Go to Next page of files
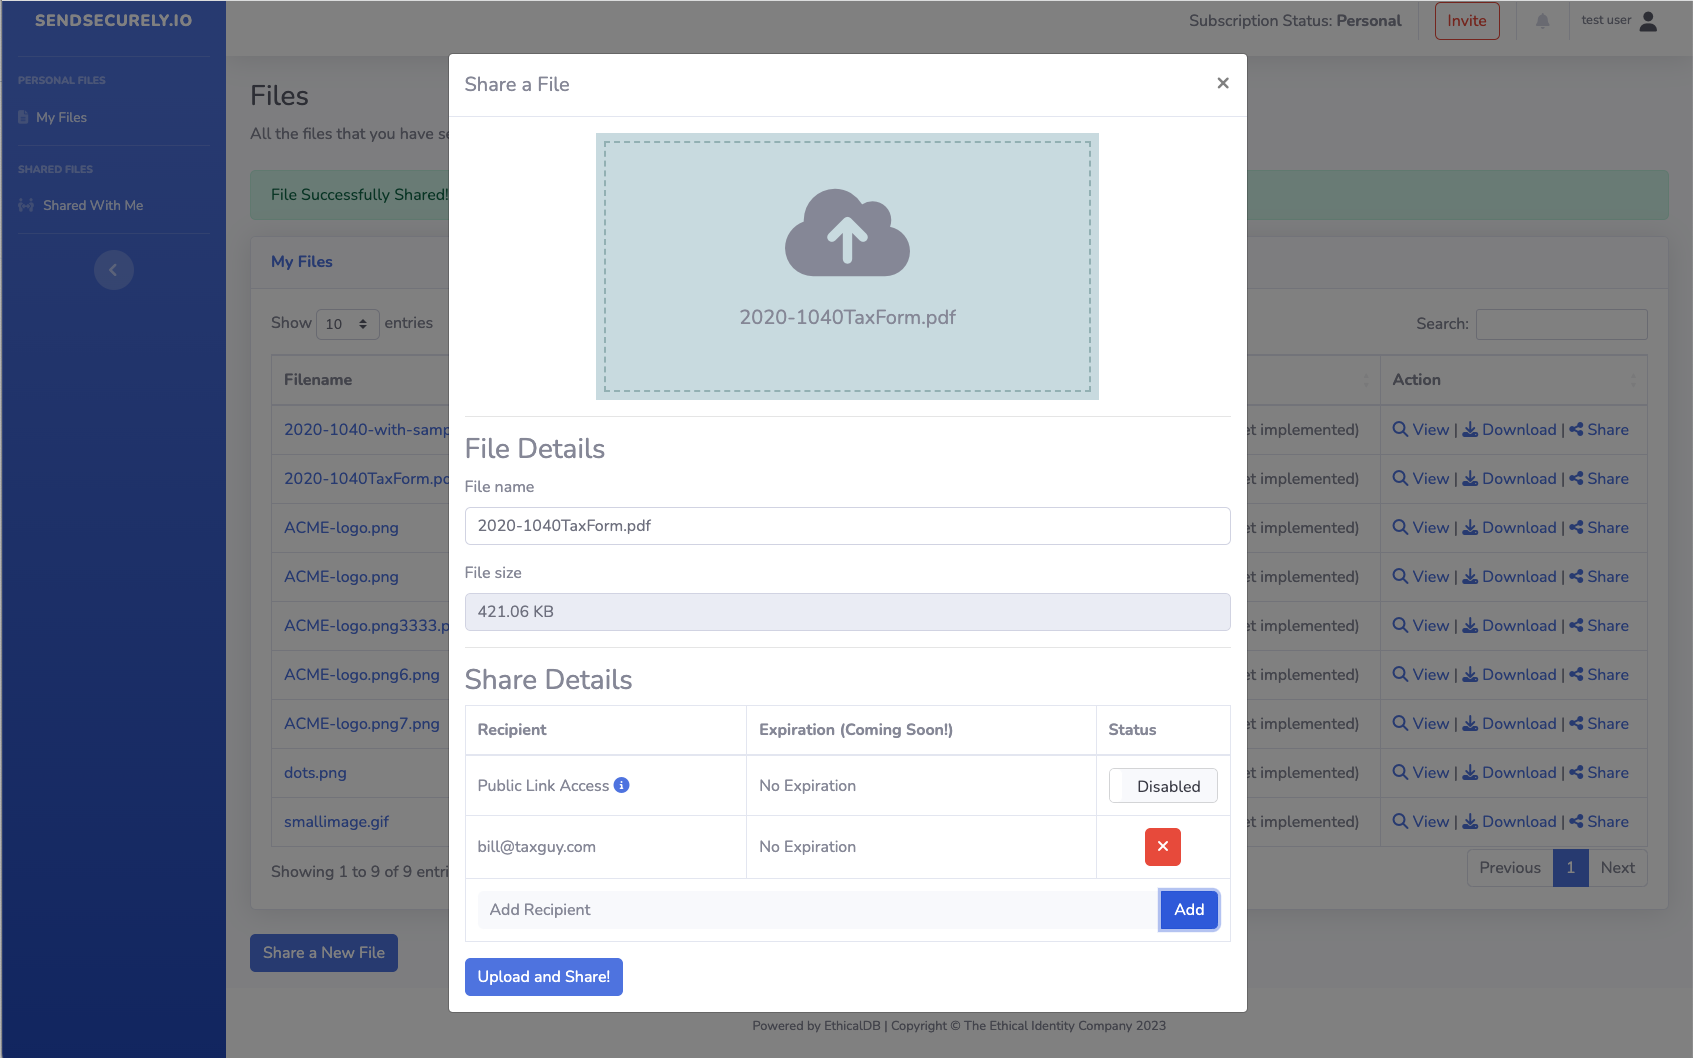The height and width of the screenshot is (1058, 1693). 1616,867
